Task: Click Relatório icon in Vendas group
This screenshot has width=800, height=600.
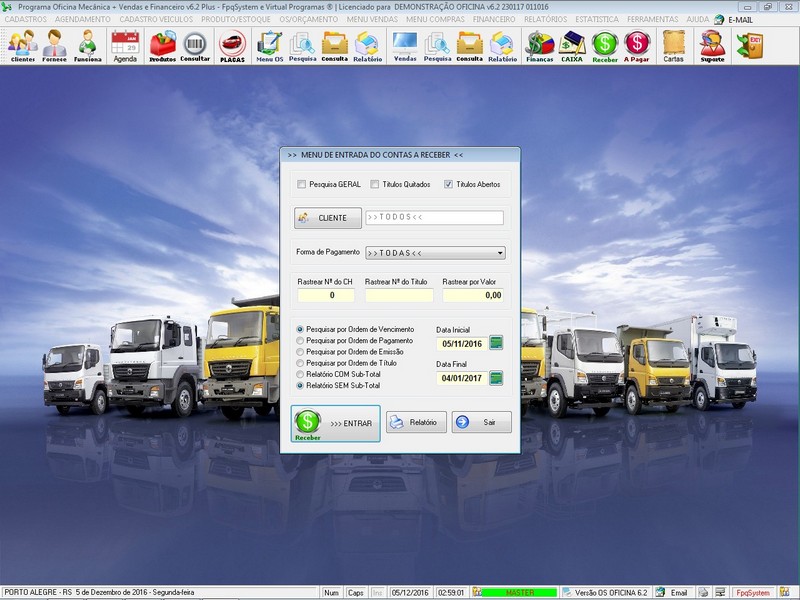Action: pos(503,46)
